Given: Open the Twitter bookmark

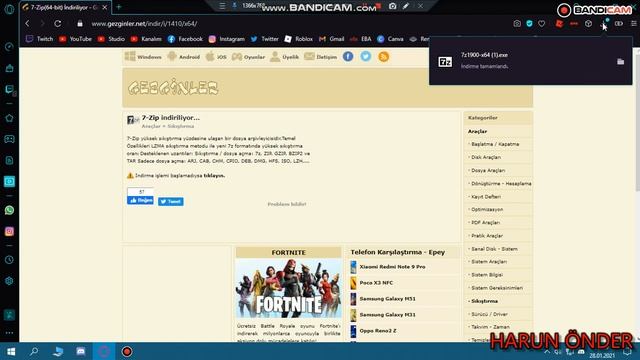Looking at the screenshot, I should [x=264, y=39].
